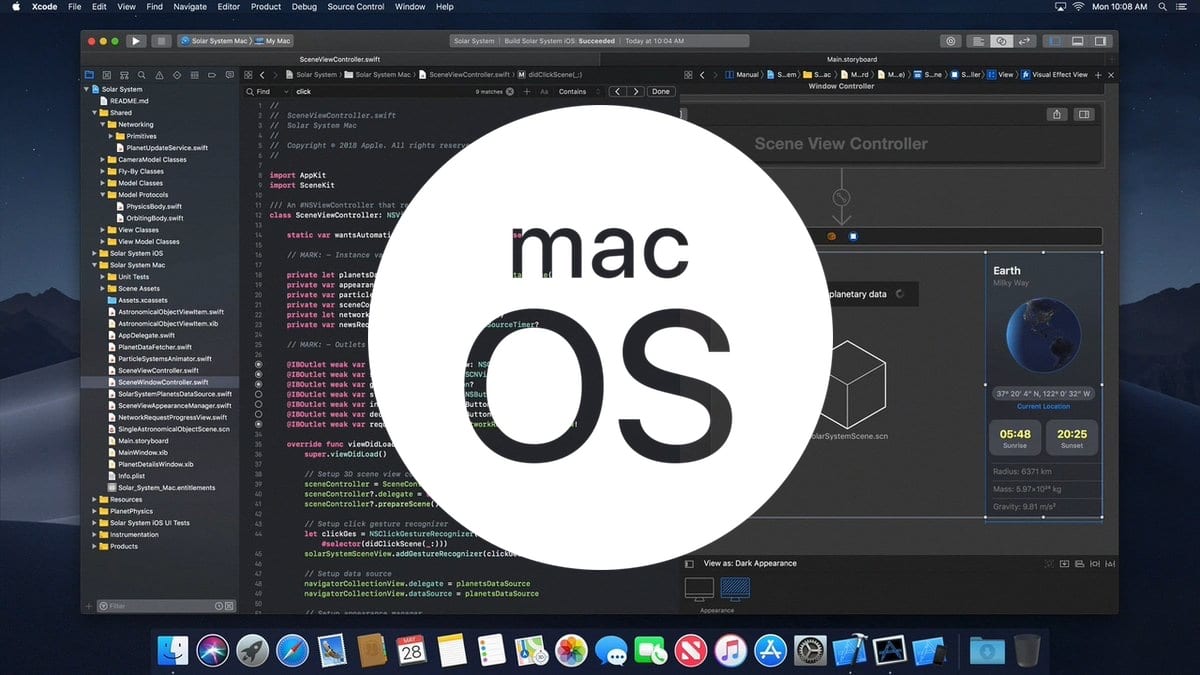
Task: Jump to the next find match
Action: point(635,91)
